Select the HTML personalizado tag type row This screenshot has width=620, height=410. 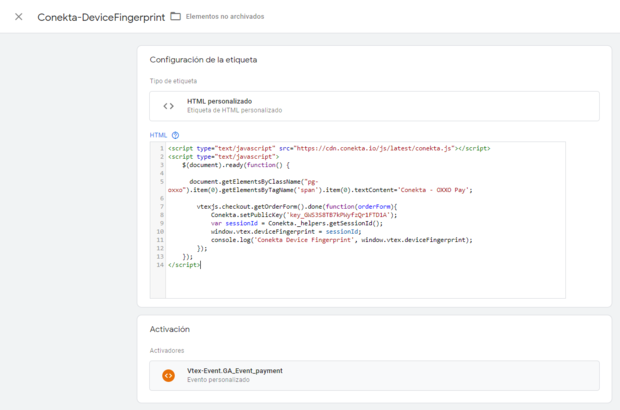374,106
